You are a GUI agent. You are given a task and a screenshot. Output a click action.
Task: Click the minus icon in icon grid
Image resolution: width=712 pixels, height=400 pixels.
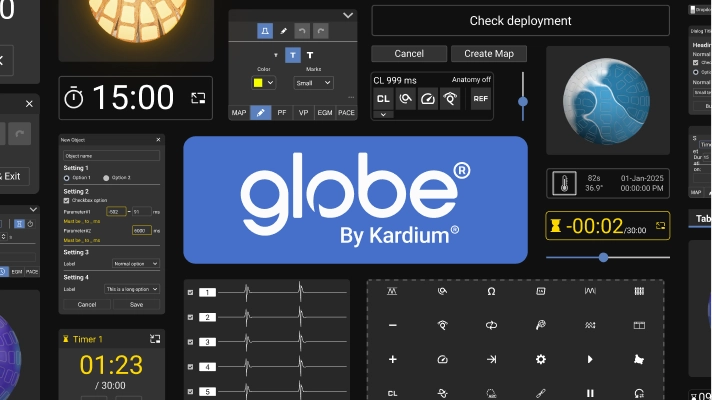393,325
